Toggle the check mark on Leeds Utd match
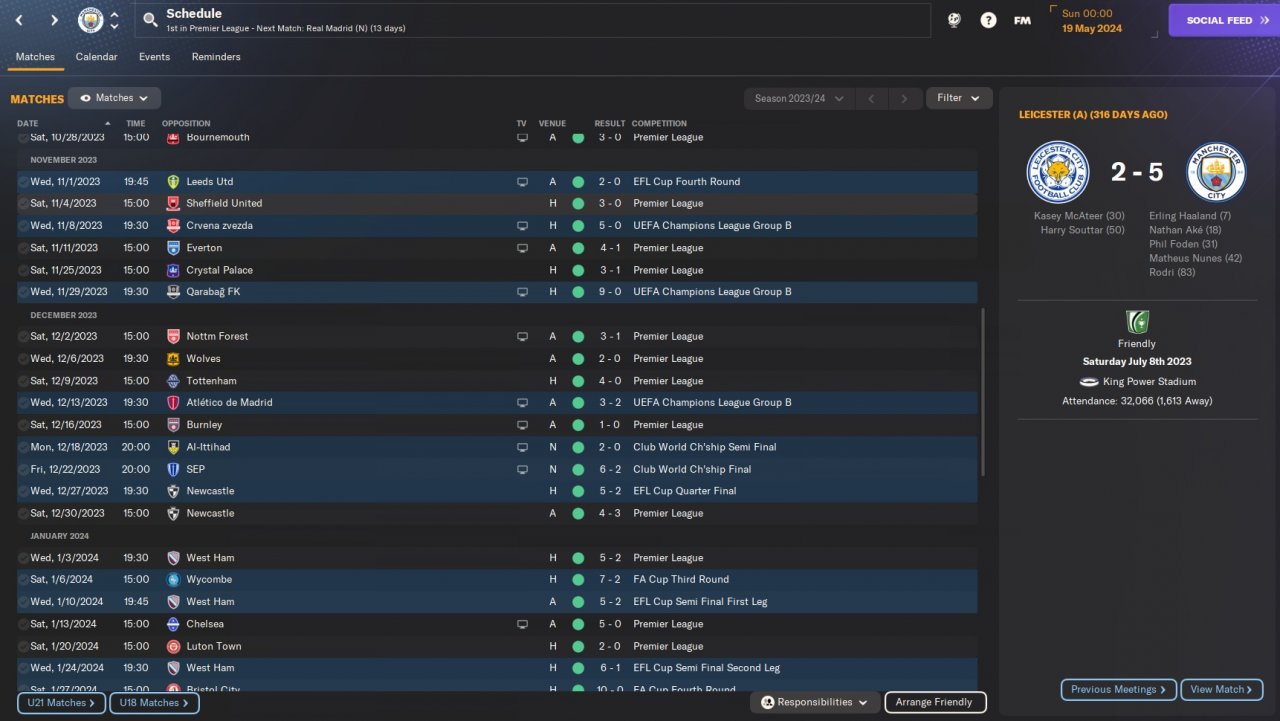The image size is (1280, 721). [23, 182]
